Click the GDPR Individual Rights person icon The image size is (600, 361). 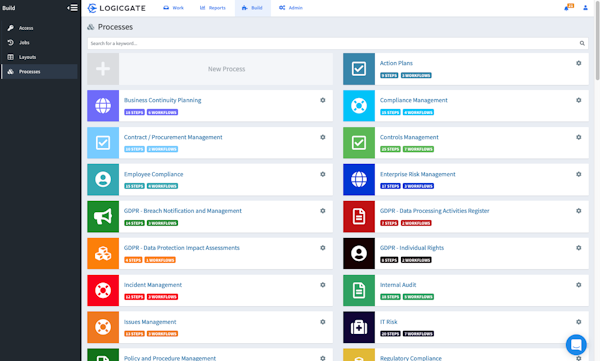click(359, 253)
